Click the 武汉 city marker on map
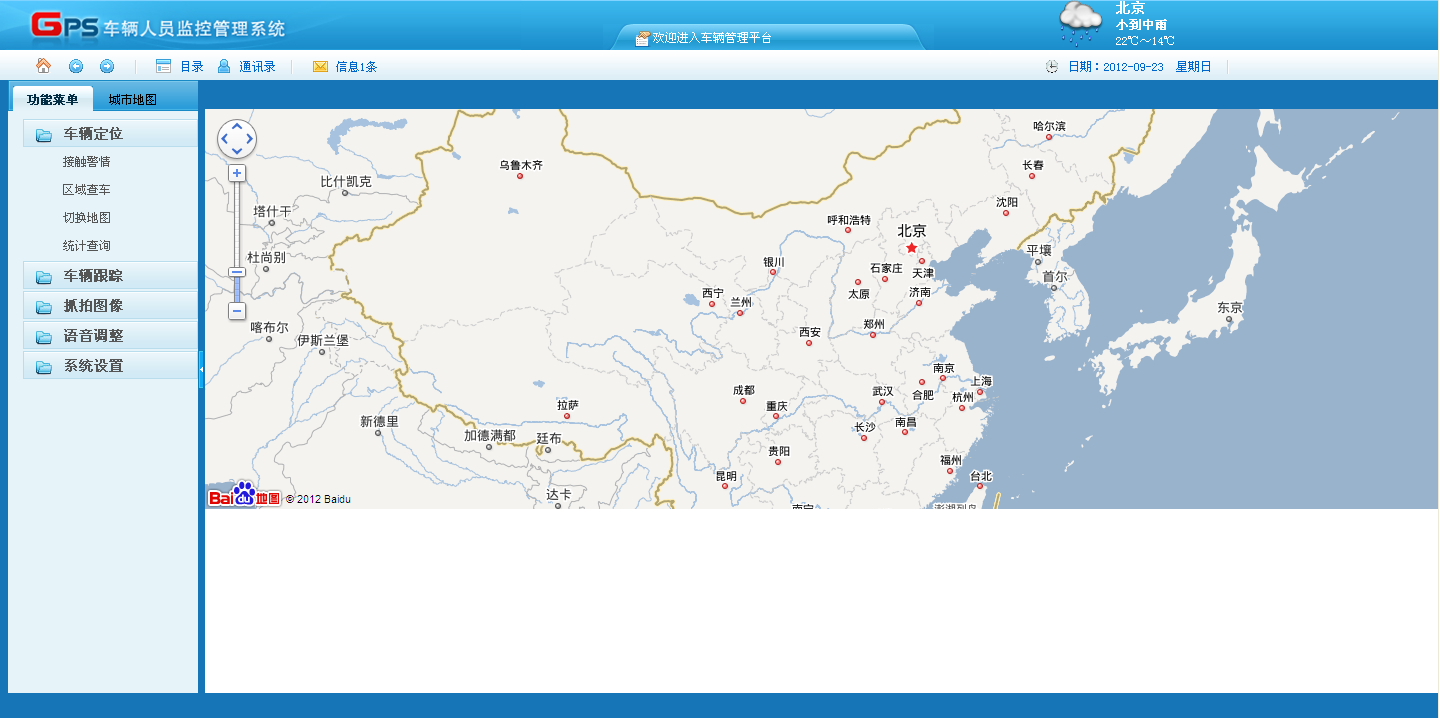1440x718 pixels. click(x=882, y=402)
